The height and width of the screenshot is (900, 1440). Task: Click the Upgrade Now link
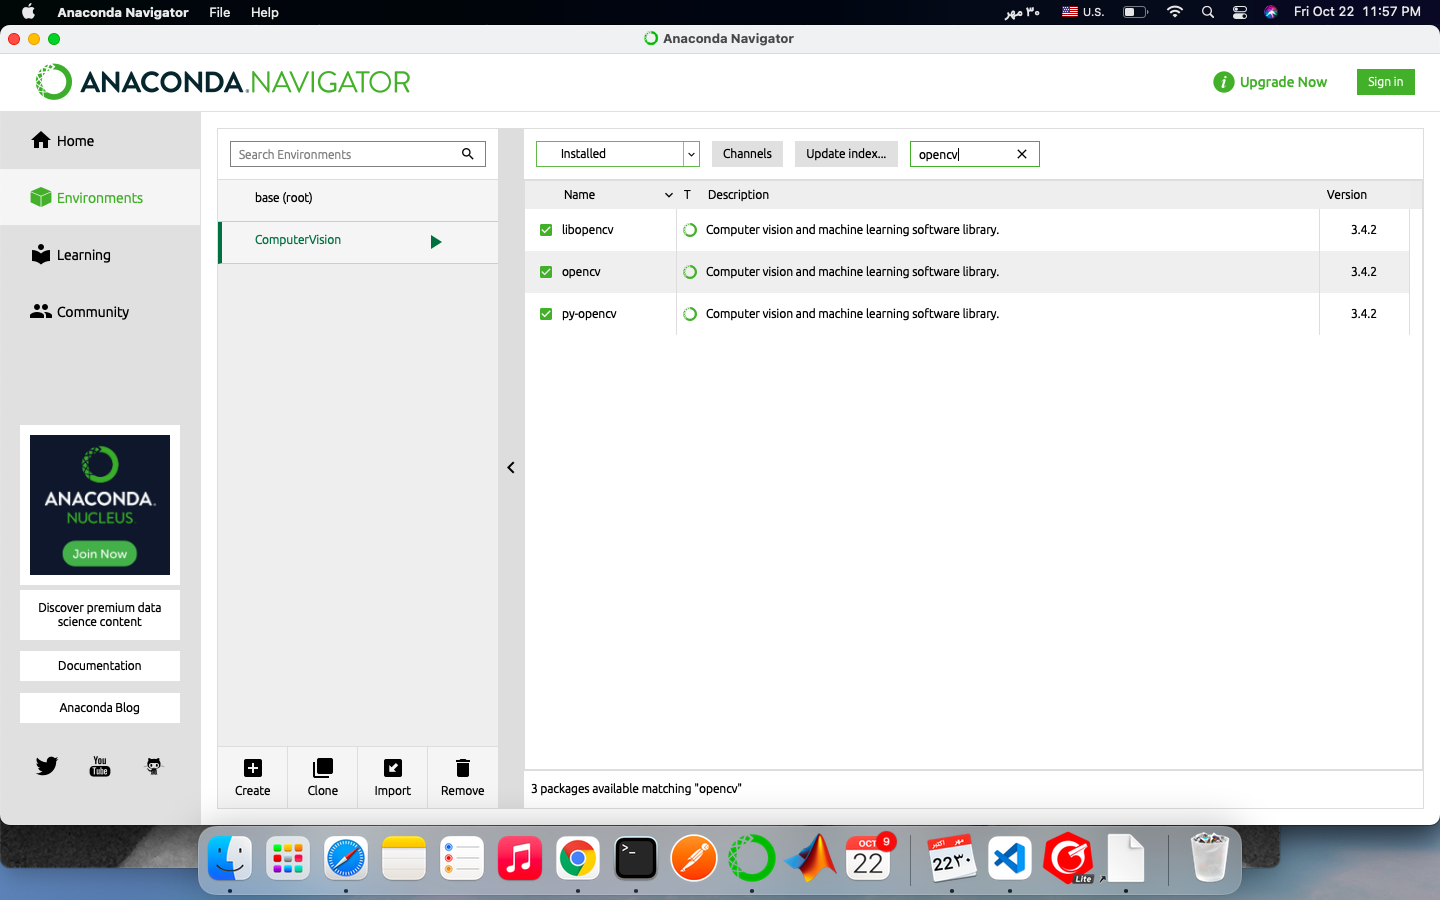pos(1283,82)
